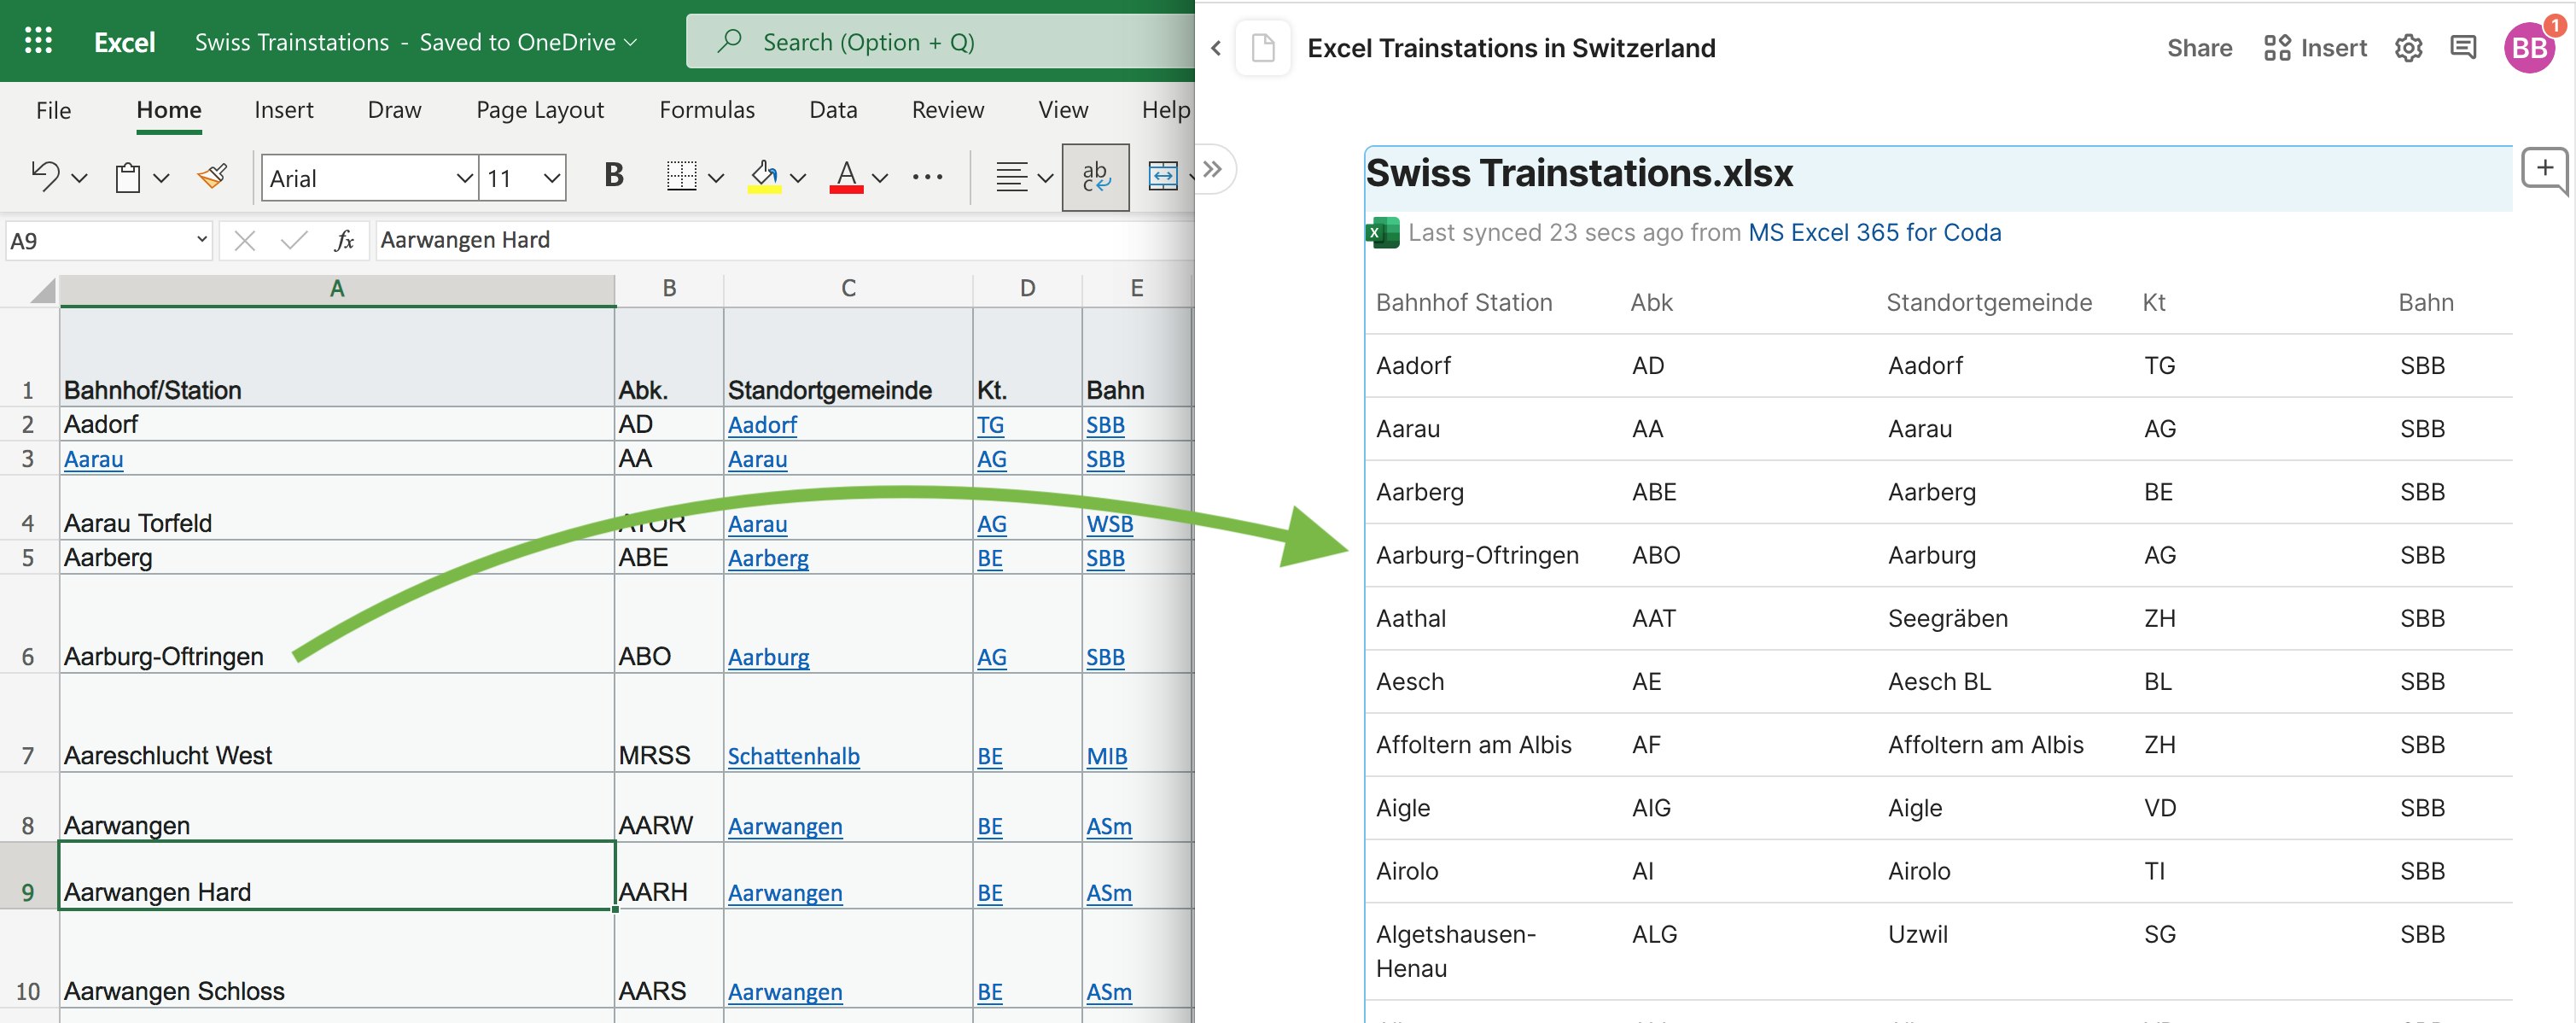Toggle bold formatting
2576x1023 pixels.
613,175
